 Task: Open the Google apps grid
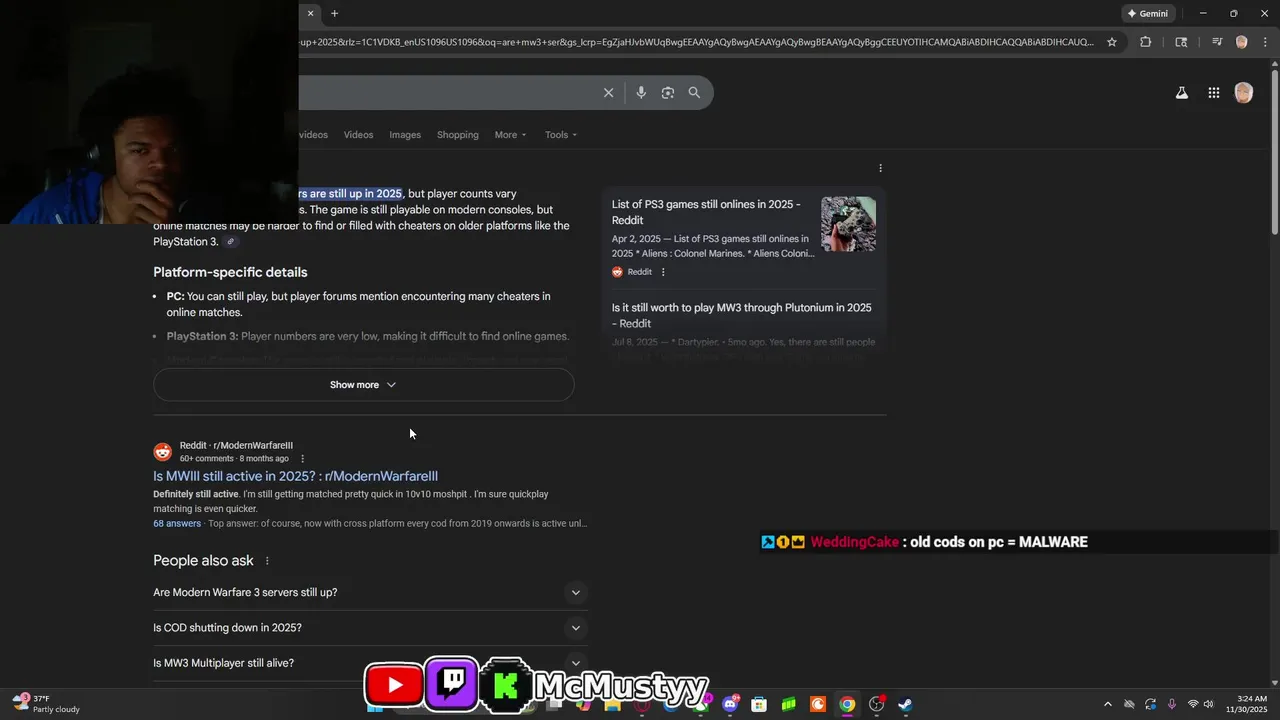1213,93
